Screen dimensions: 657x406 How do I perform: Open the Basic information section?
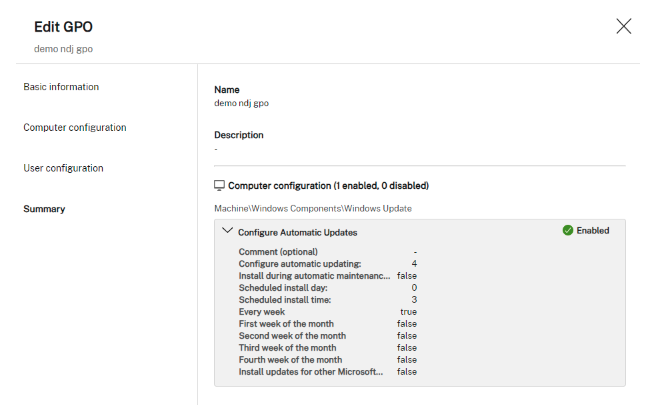(61, 87)
